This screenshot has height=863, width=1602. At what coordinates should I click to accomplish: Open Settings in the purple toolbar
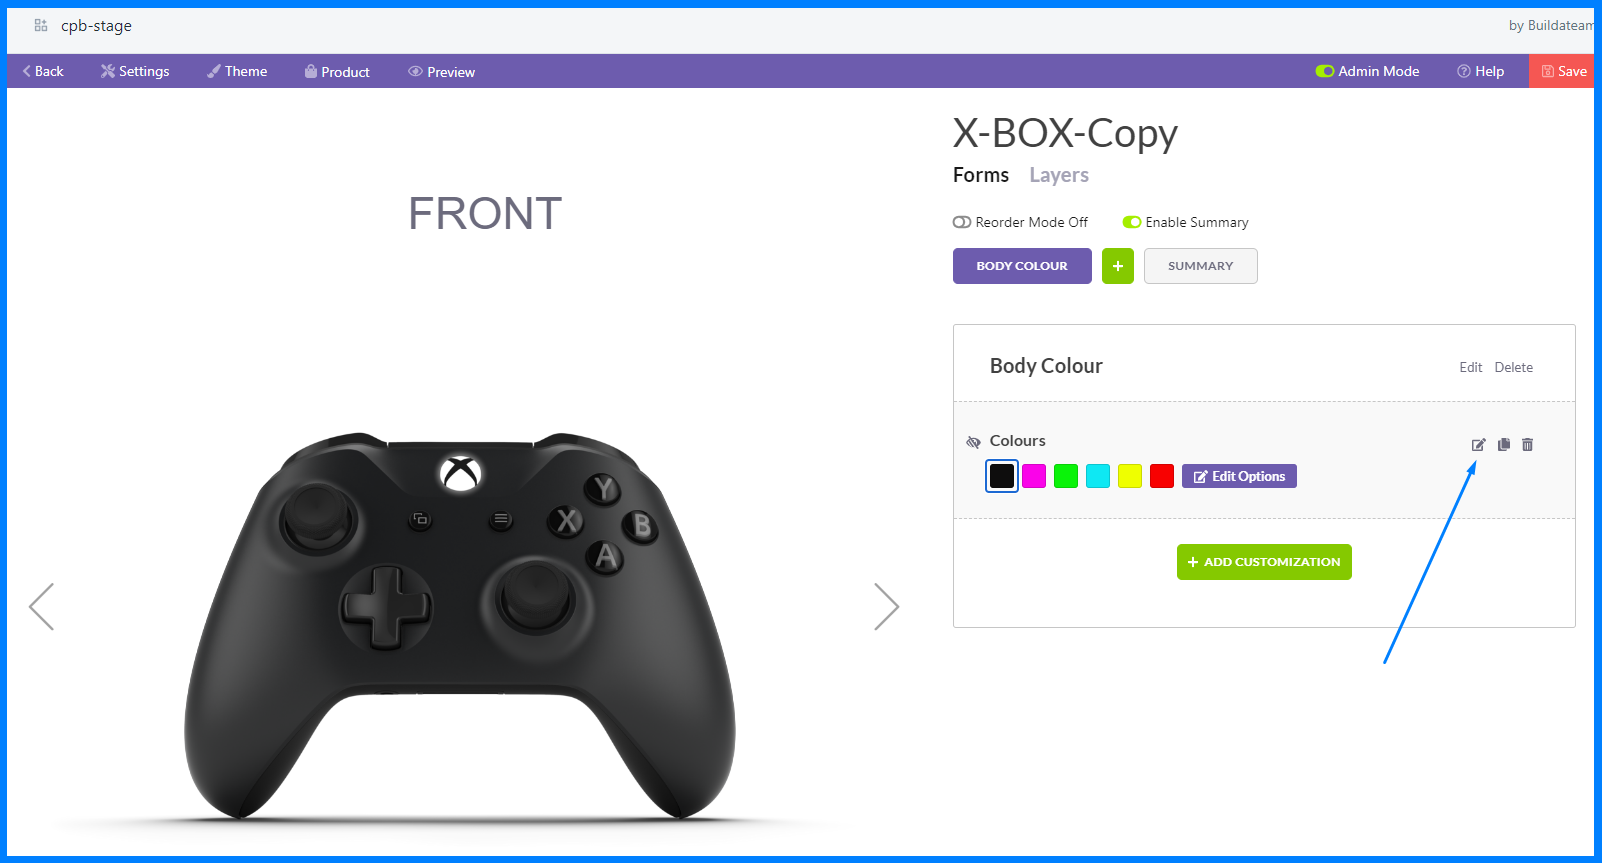tap(135, 71)
